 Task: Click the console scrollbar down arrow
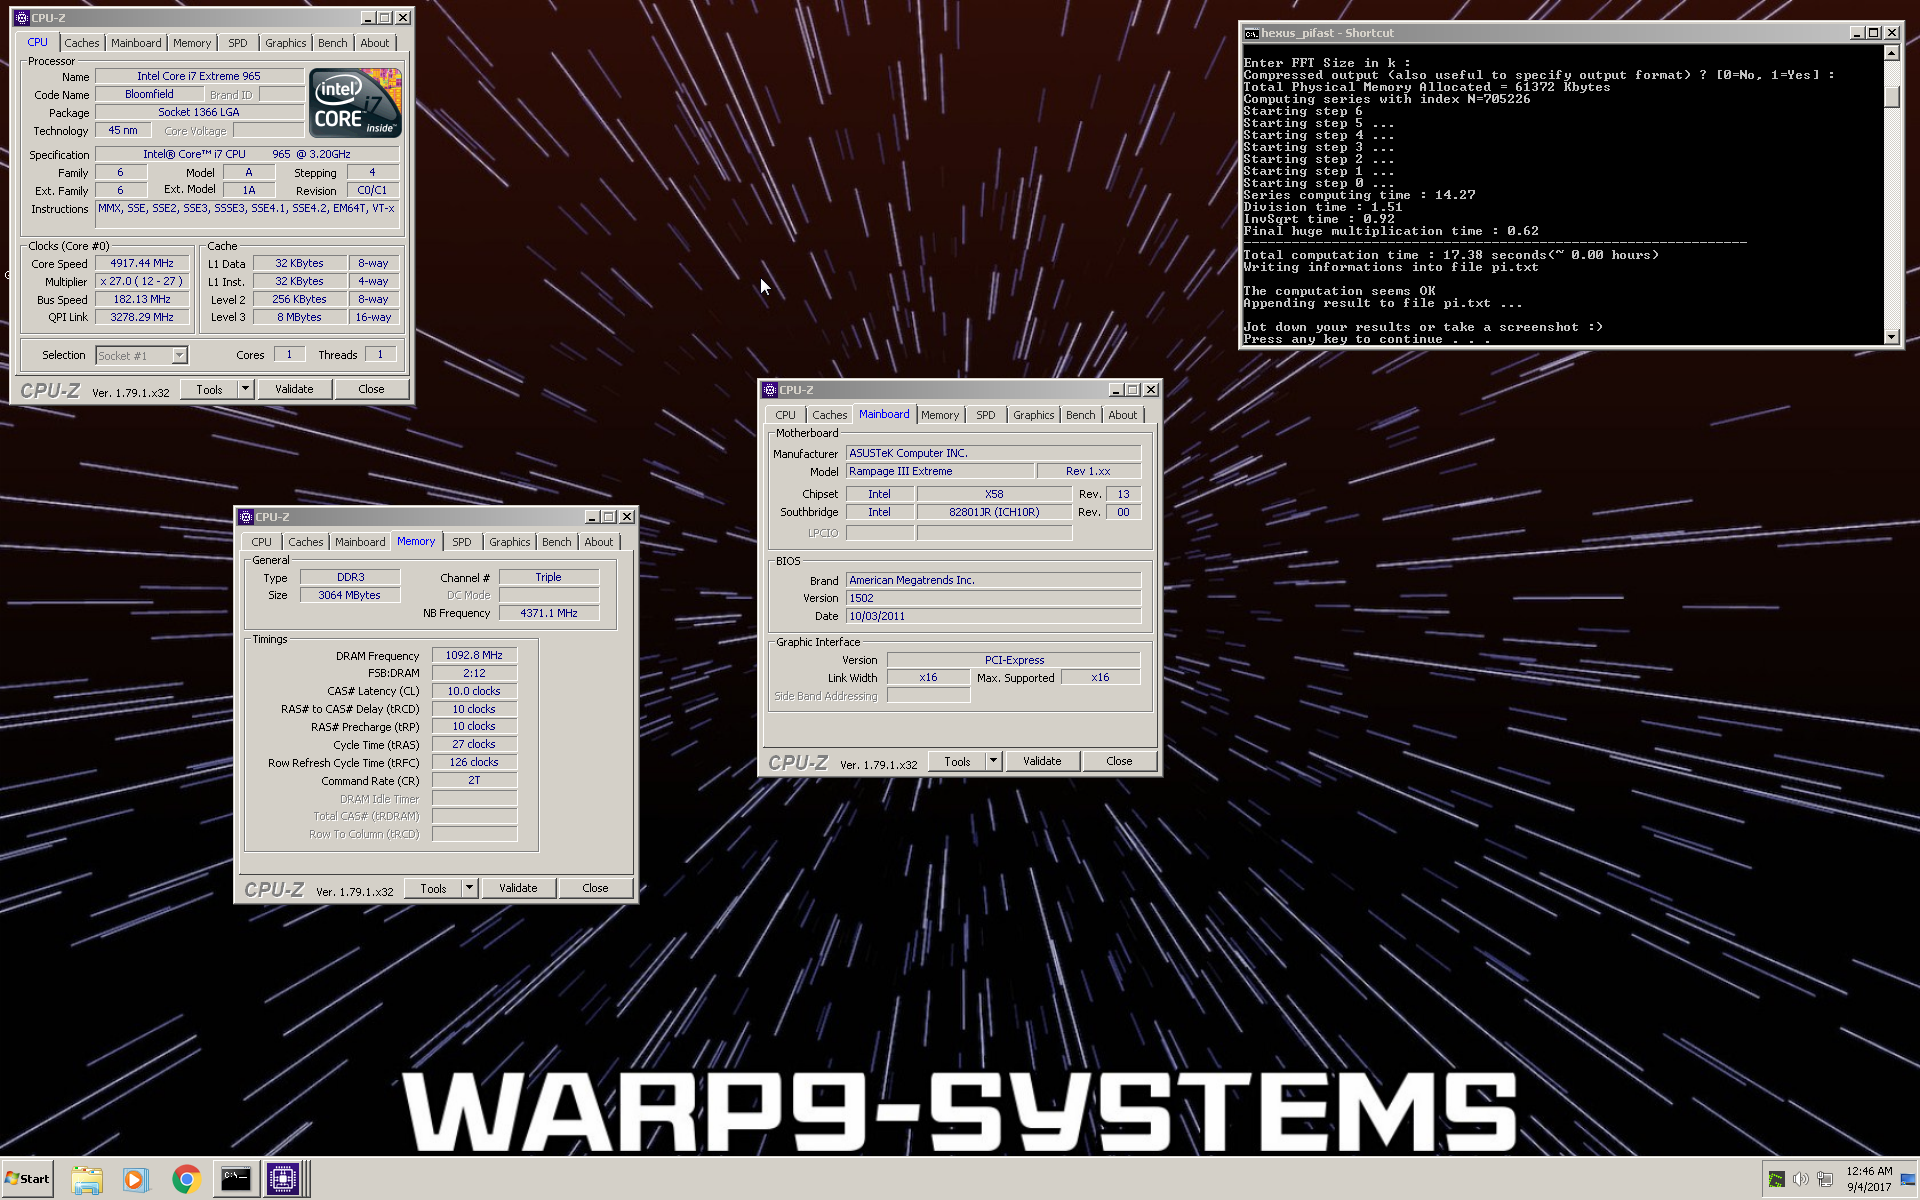tap(1892, 337)
